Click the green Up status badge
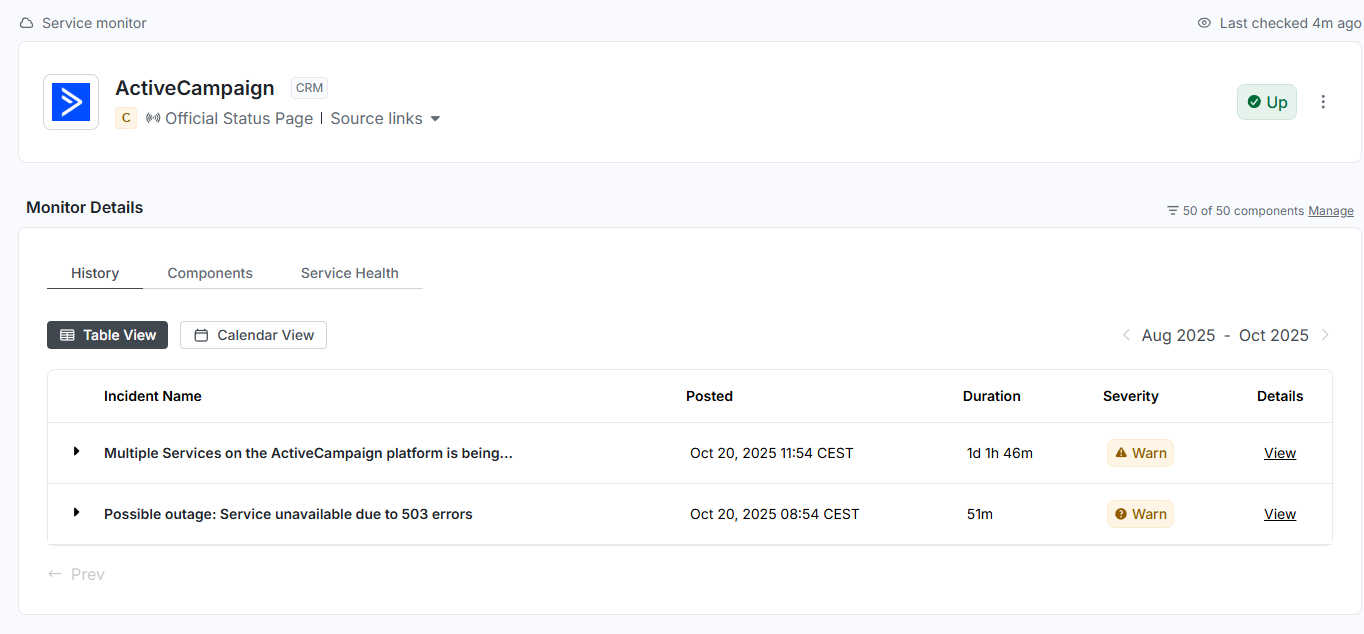The height and width of the screenshot is (634, 1364). point(1266,102)
